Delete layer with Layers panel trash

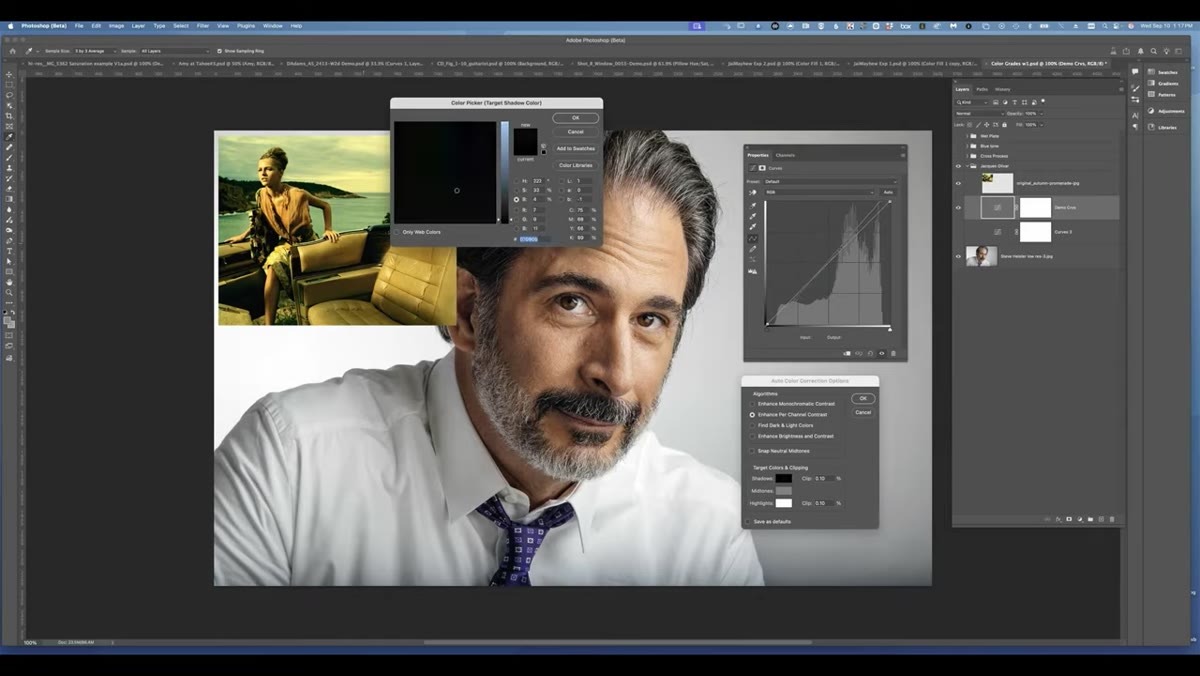point(1111,519)
